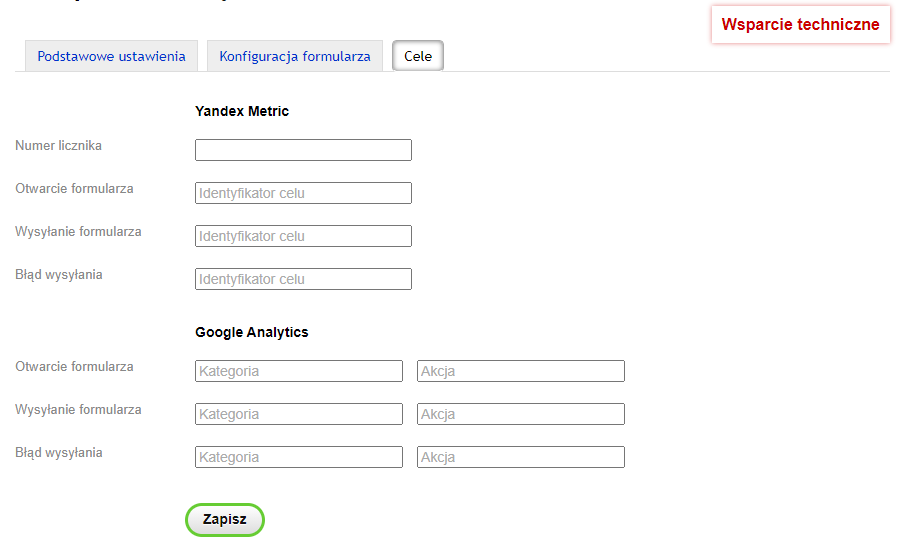Image resolution: width=899 pixels, height=556 pixels.
Task: Click Wysyłanie formularza label under Yandex Metric
Action: click(x=78, y=232)
